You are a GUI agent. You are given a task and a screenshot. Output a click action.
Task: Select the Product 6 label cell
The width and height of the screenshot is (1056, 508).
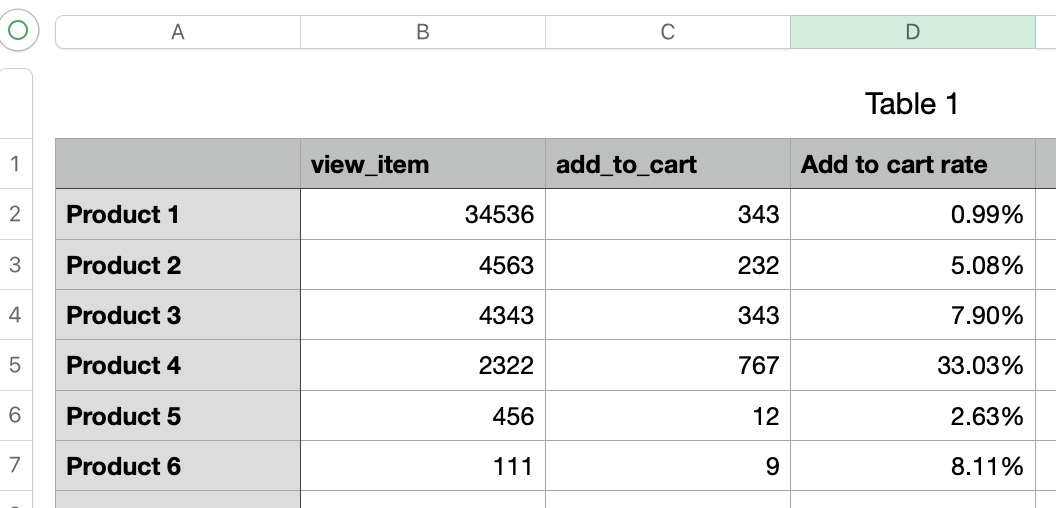point(178,466)
